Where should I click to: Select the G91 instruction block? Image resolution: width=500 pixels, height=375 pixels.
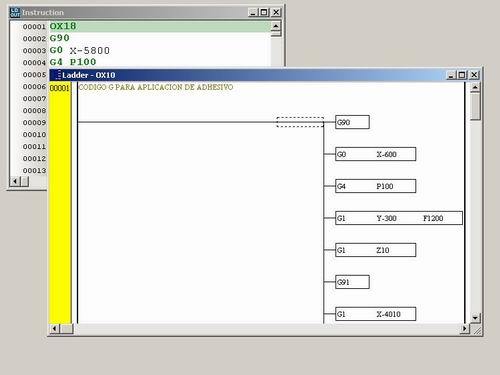point(352,282)
